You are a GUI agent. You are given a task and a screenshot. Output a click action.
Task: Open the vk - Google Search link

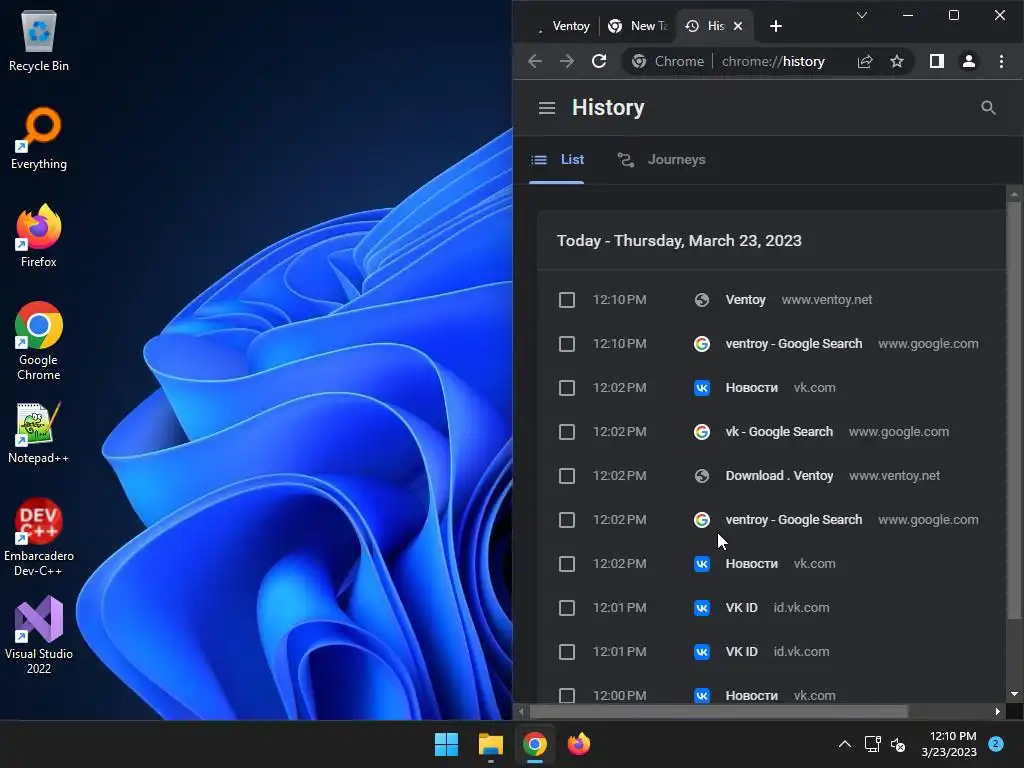click(x=779, y=432)
